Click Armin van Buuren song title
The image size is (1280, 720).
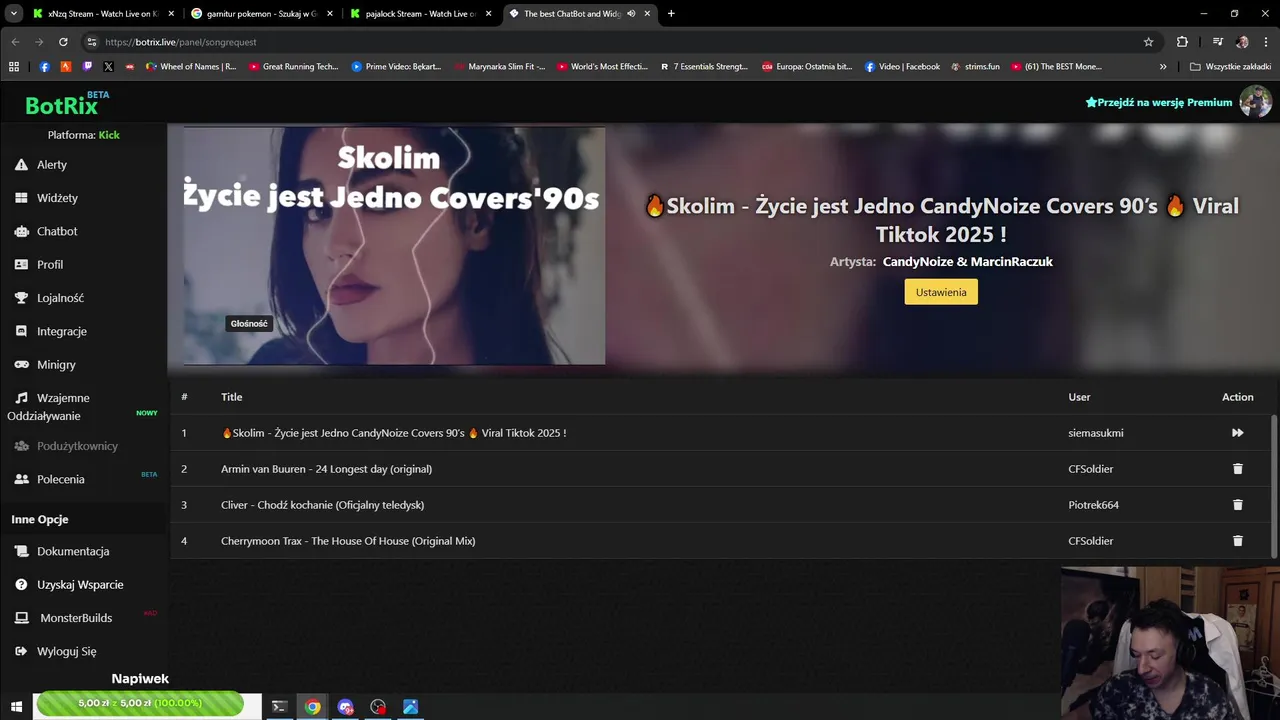click(326, 469)
